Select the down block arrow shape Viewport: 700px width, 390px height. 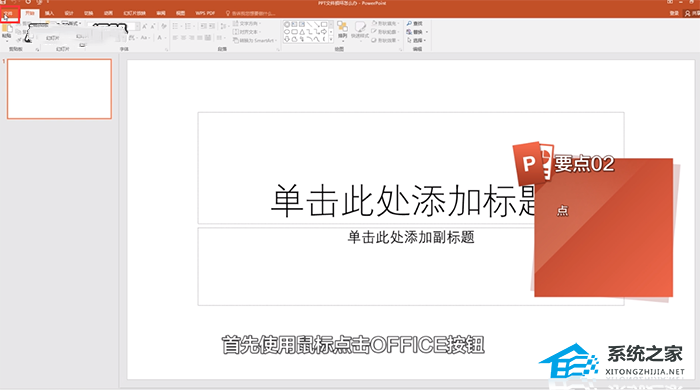(x=287, y=39)
